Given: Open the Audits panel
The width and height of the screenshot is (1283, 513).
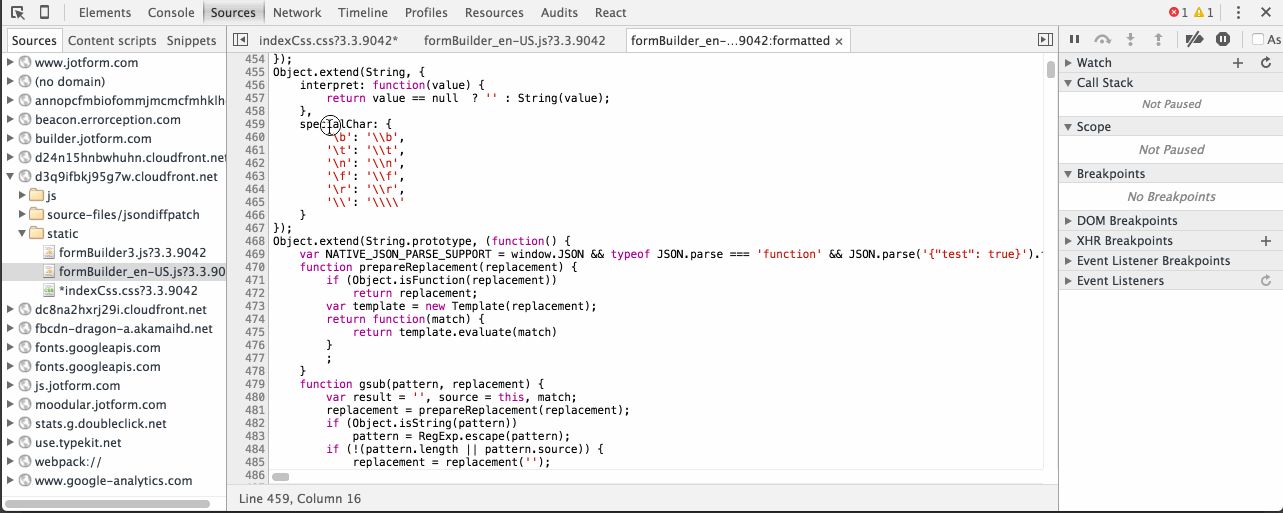Looking at the screenshot, I should point(559,13).
